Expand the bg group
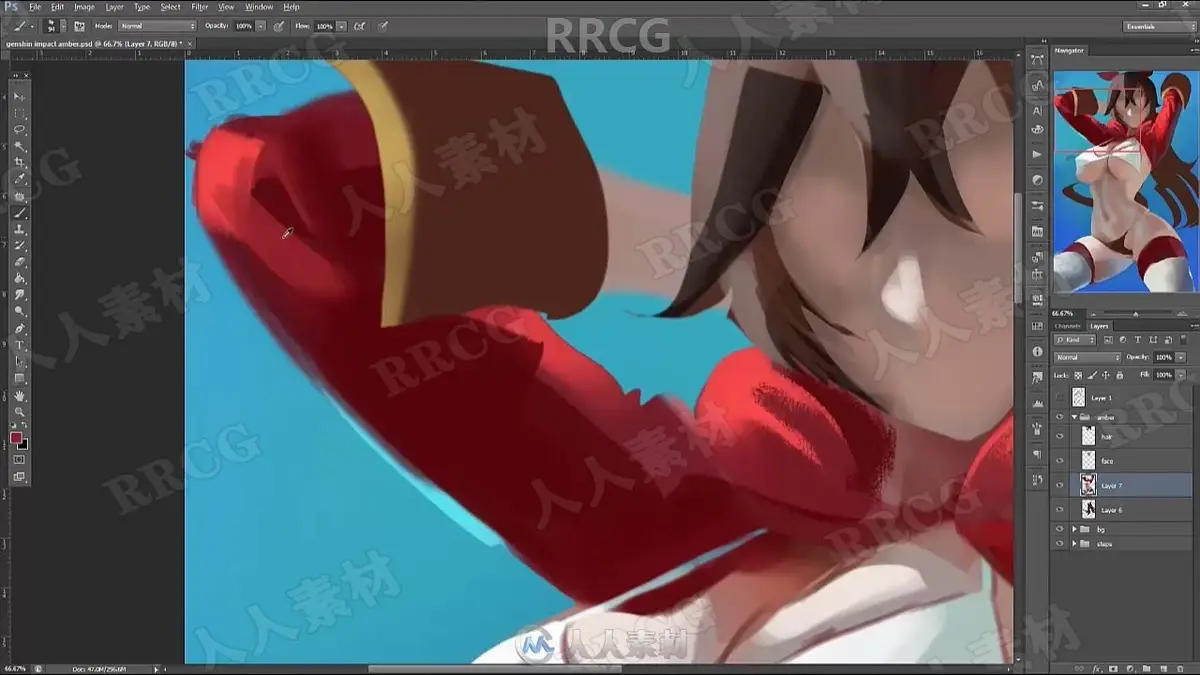 tap(1074, 528)
